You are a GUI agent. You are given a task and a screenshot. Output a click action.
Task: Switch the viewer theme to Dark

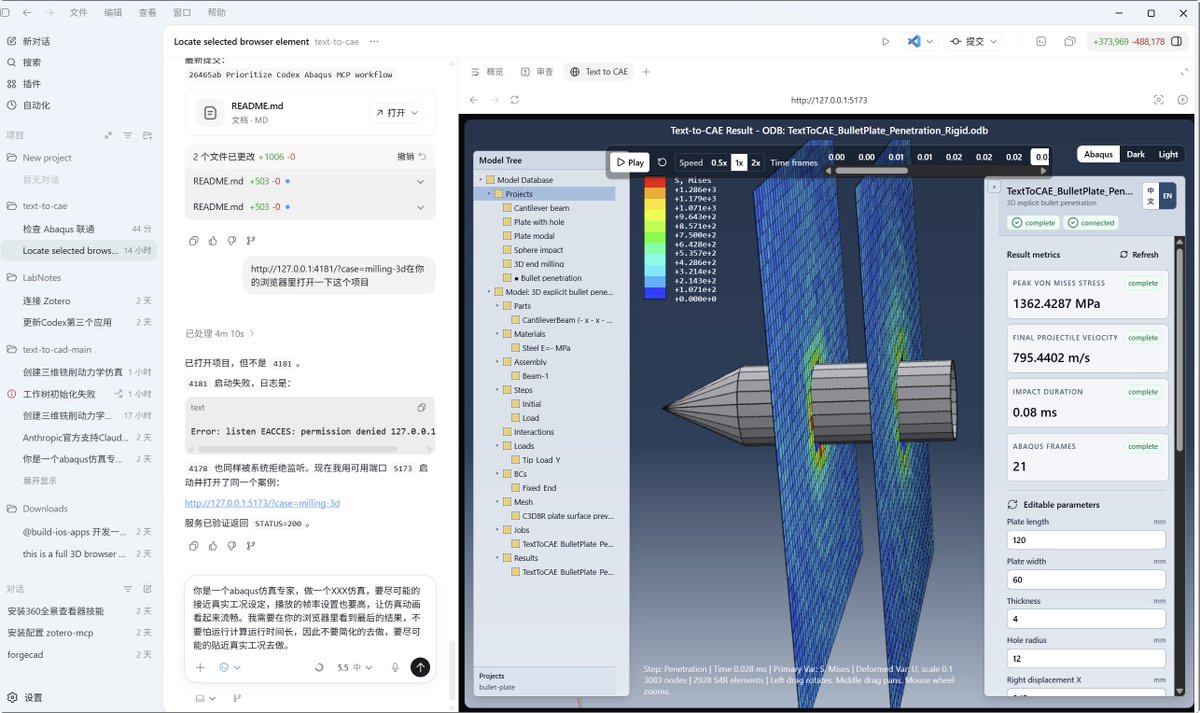(1135, 154)
